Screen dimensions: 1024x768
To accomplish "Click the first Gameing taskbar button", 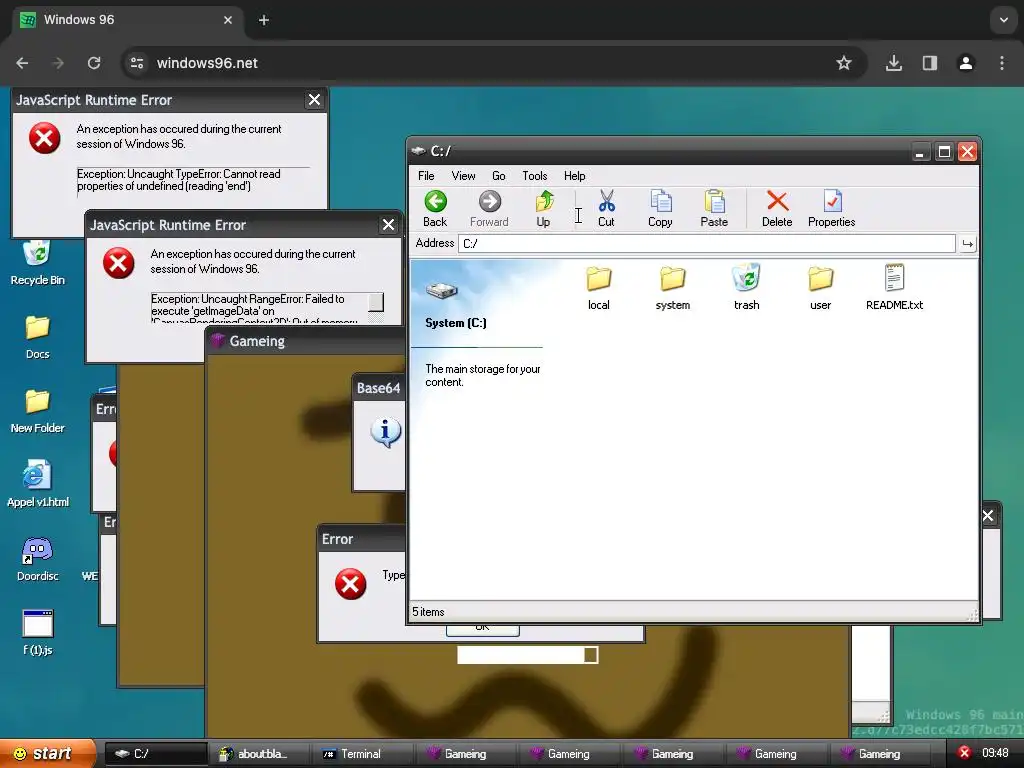I will click(x=466, y=754).
